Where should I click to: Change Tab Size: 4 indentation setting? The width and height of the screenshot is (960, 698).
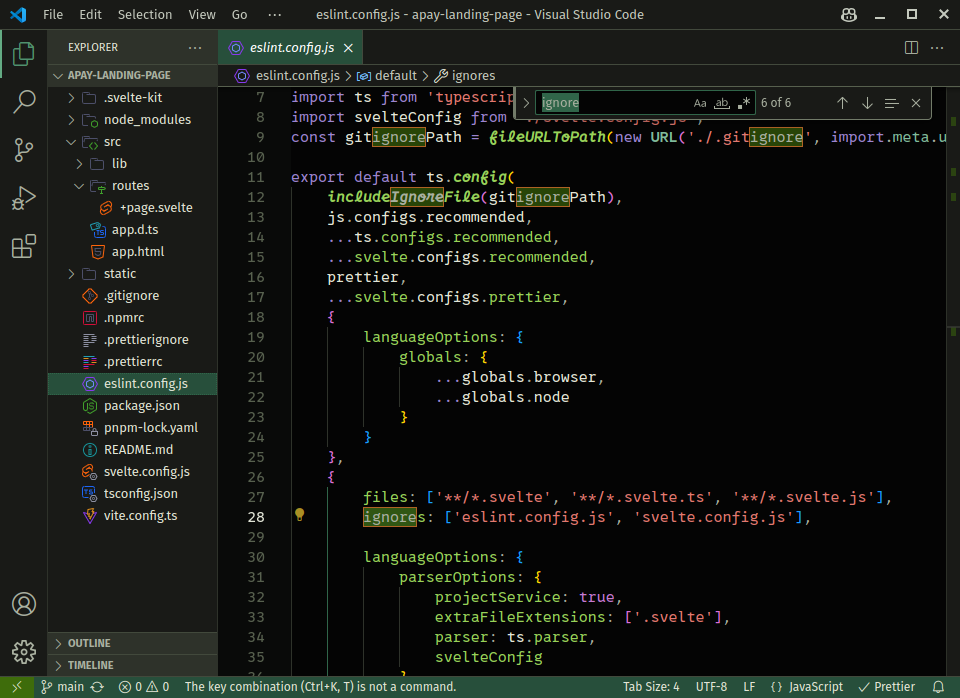[x=651, y=687]
